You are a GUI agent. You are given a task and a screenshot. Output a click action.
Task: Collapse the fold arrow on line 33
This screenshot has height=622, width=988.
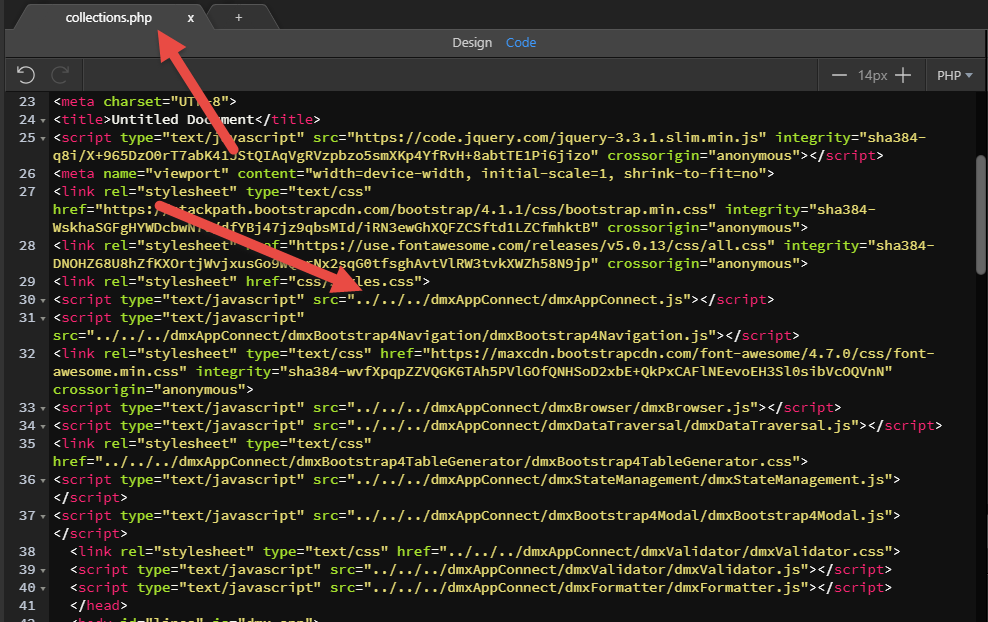click(43, 409)
